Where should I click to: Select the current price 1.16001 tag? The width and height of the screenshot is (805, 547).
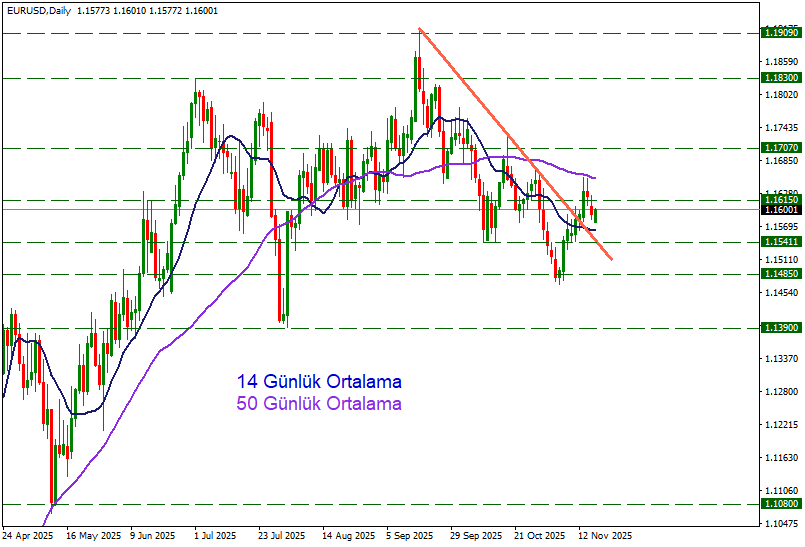pyautogui.click(x=780, y=210)
